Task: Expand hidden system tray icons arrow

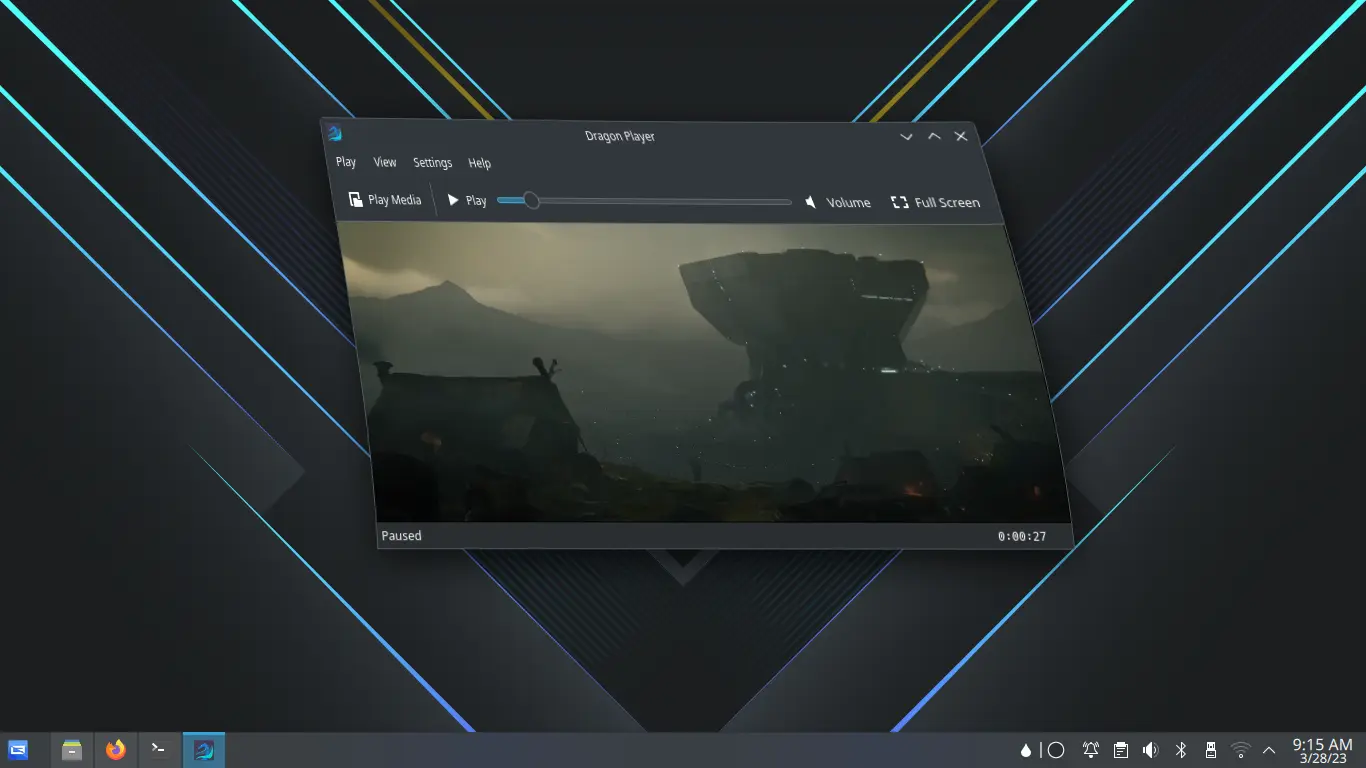Action: 1269,750
